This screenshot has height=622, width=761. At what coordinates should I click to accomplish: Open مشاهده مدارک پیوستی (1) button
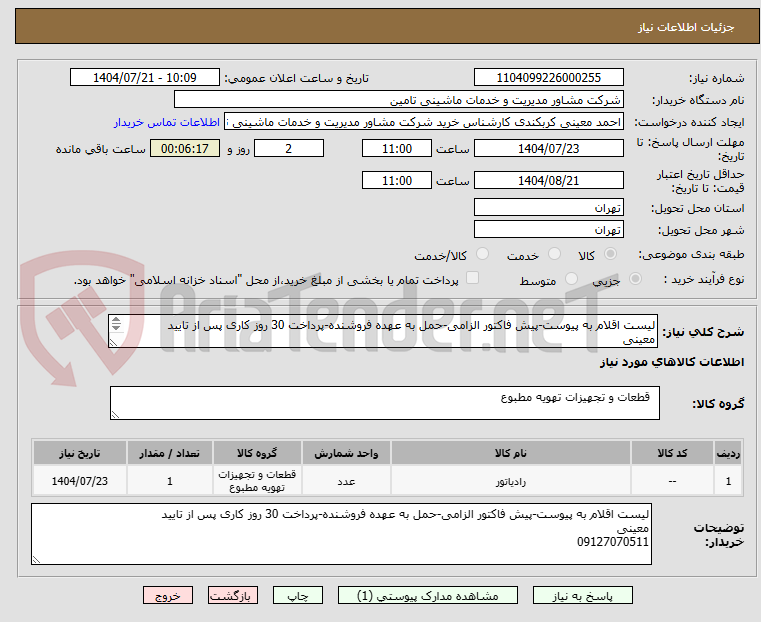pyautogui.click(x=428, y=595)
